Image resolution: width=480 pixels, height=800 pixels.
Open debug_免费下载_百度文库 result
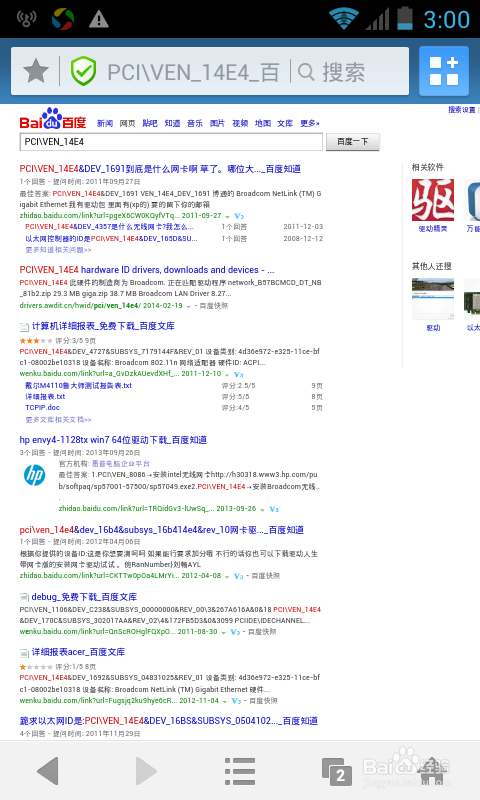pyautogui.click(x=84, y=596)
